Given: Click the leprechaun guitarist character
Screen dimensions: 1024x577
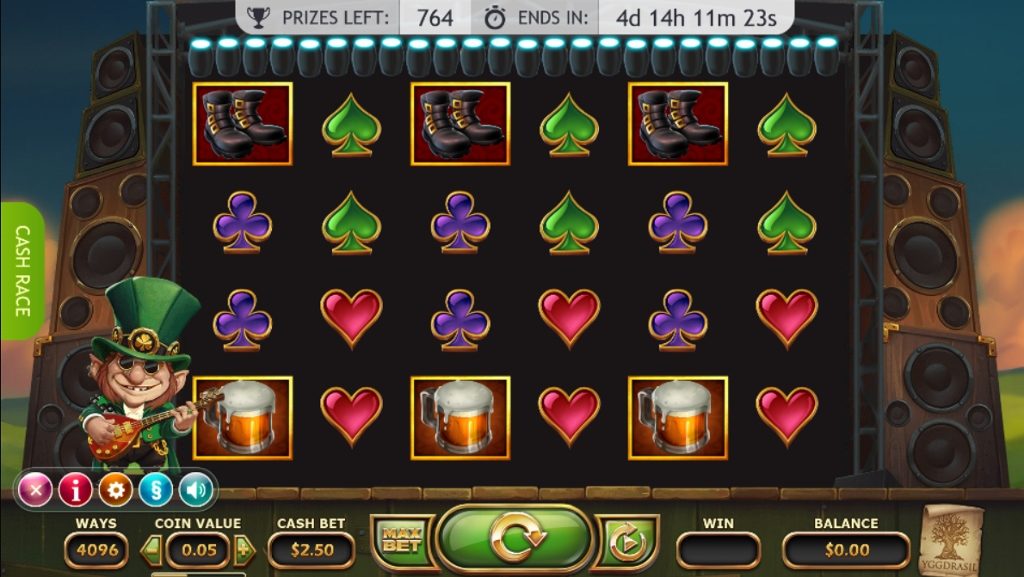Looking at the screenshot, I should tap(142, 375).
